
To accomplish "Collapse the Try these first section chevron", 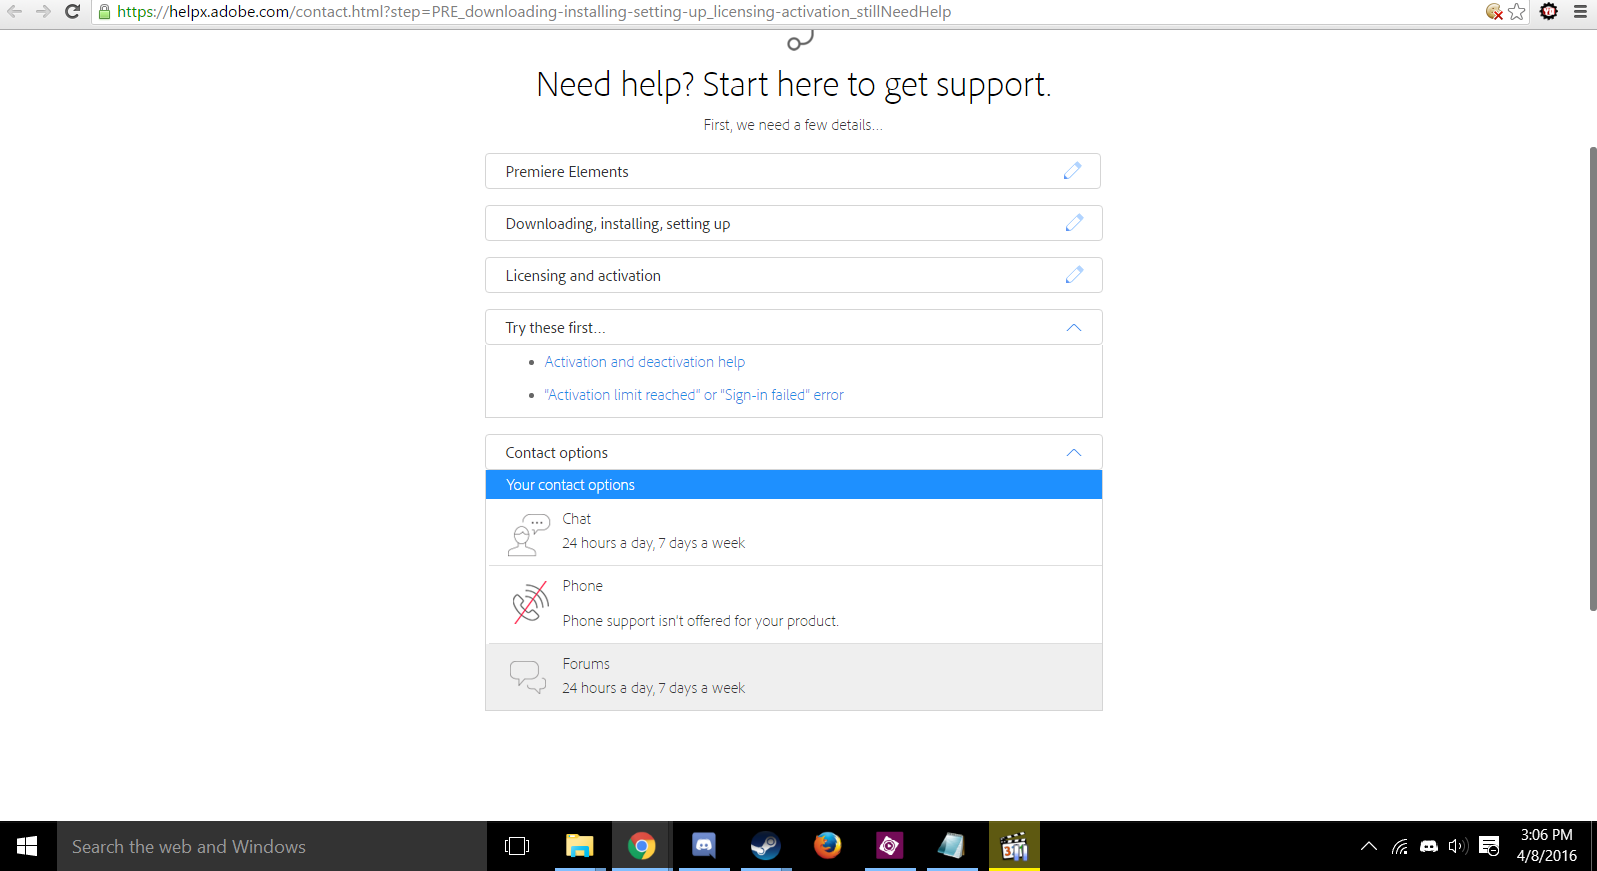I will (x=1074, y=328).
